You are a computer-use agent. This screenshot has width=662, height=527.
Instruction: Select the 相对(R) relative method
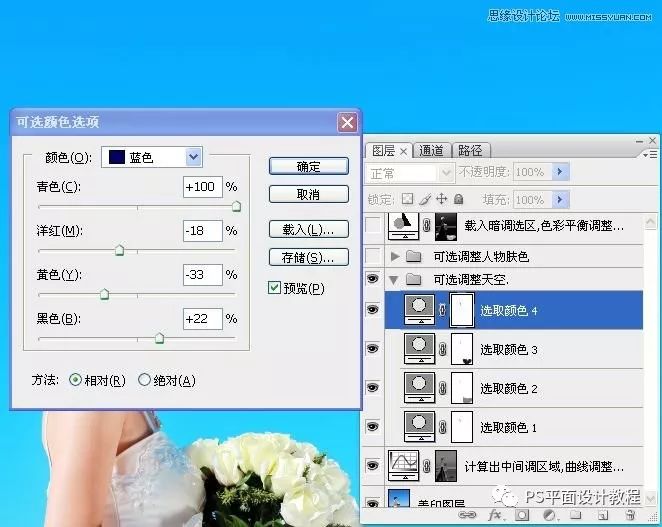[75, 380]
